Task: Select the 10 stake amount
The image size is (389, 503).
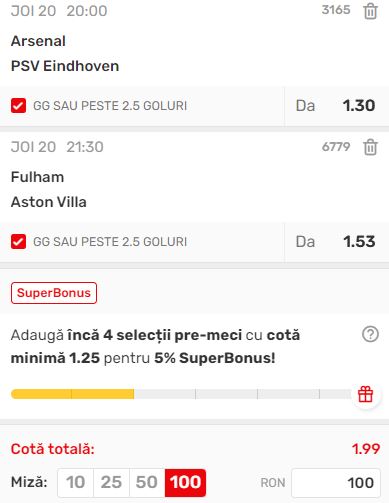Action: point(75,482)
